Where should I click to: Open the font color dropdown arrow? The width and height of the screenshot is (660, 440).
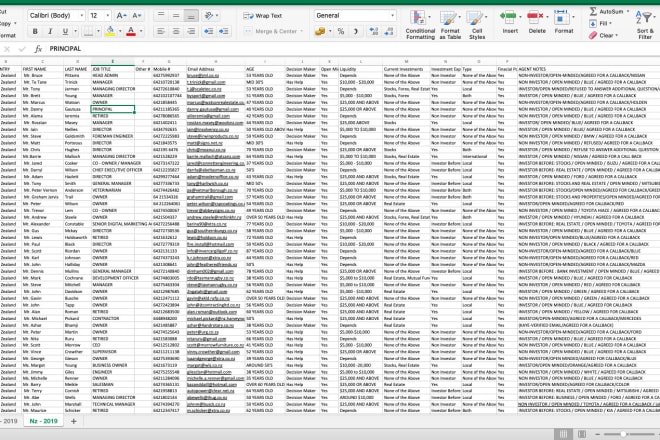141,31
